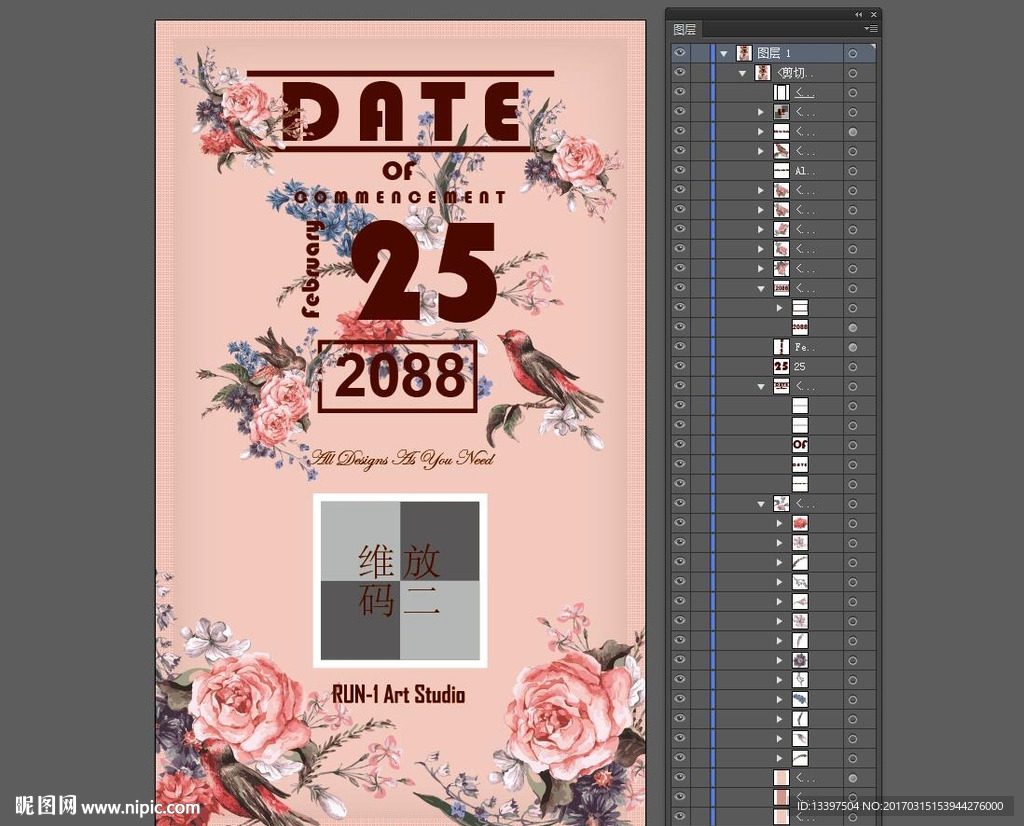Click the red rose sublayer thumbnail
The height and width of the screenshot is (826, 1024).
pyautogui.click(x=800, y=523)
